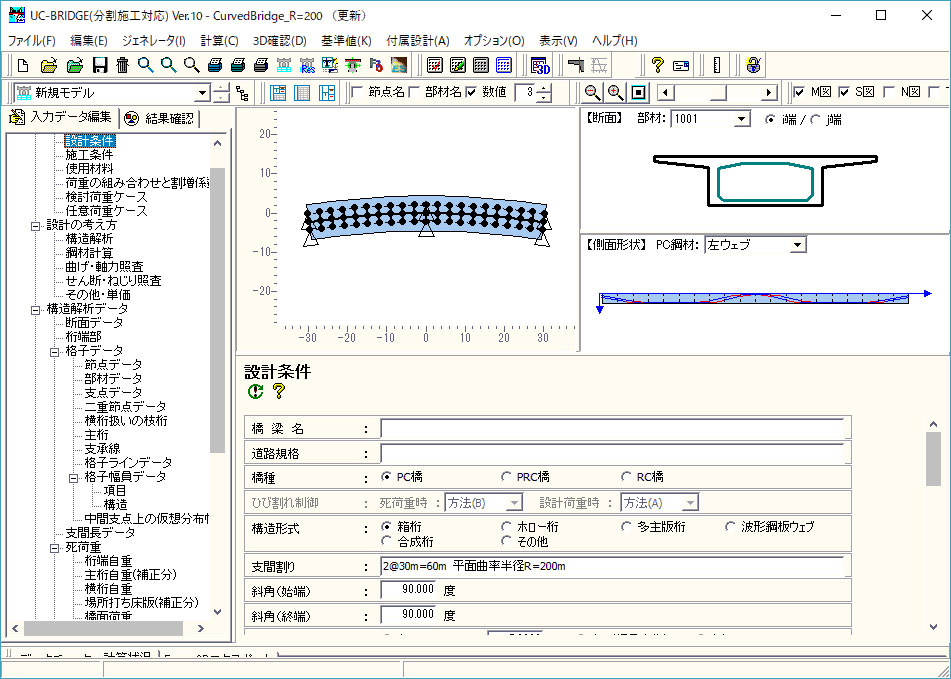Screen dimensions: 951x679
Task: Click the first blue layout view icon
Action: (x=278, y=93)
